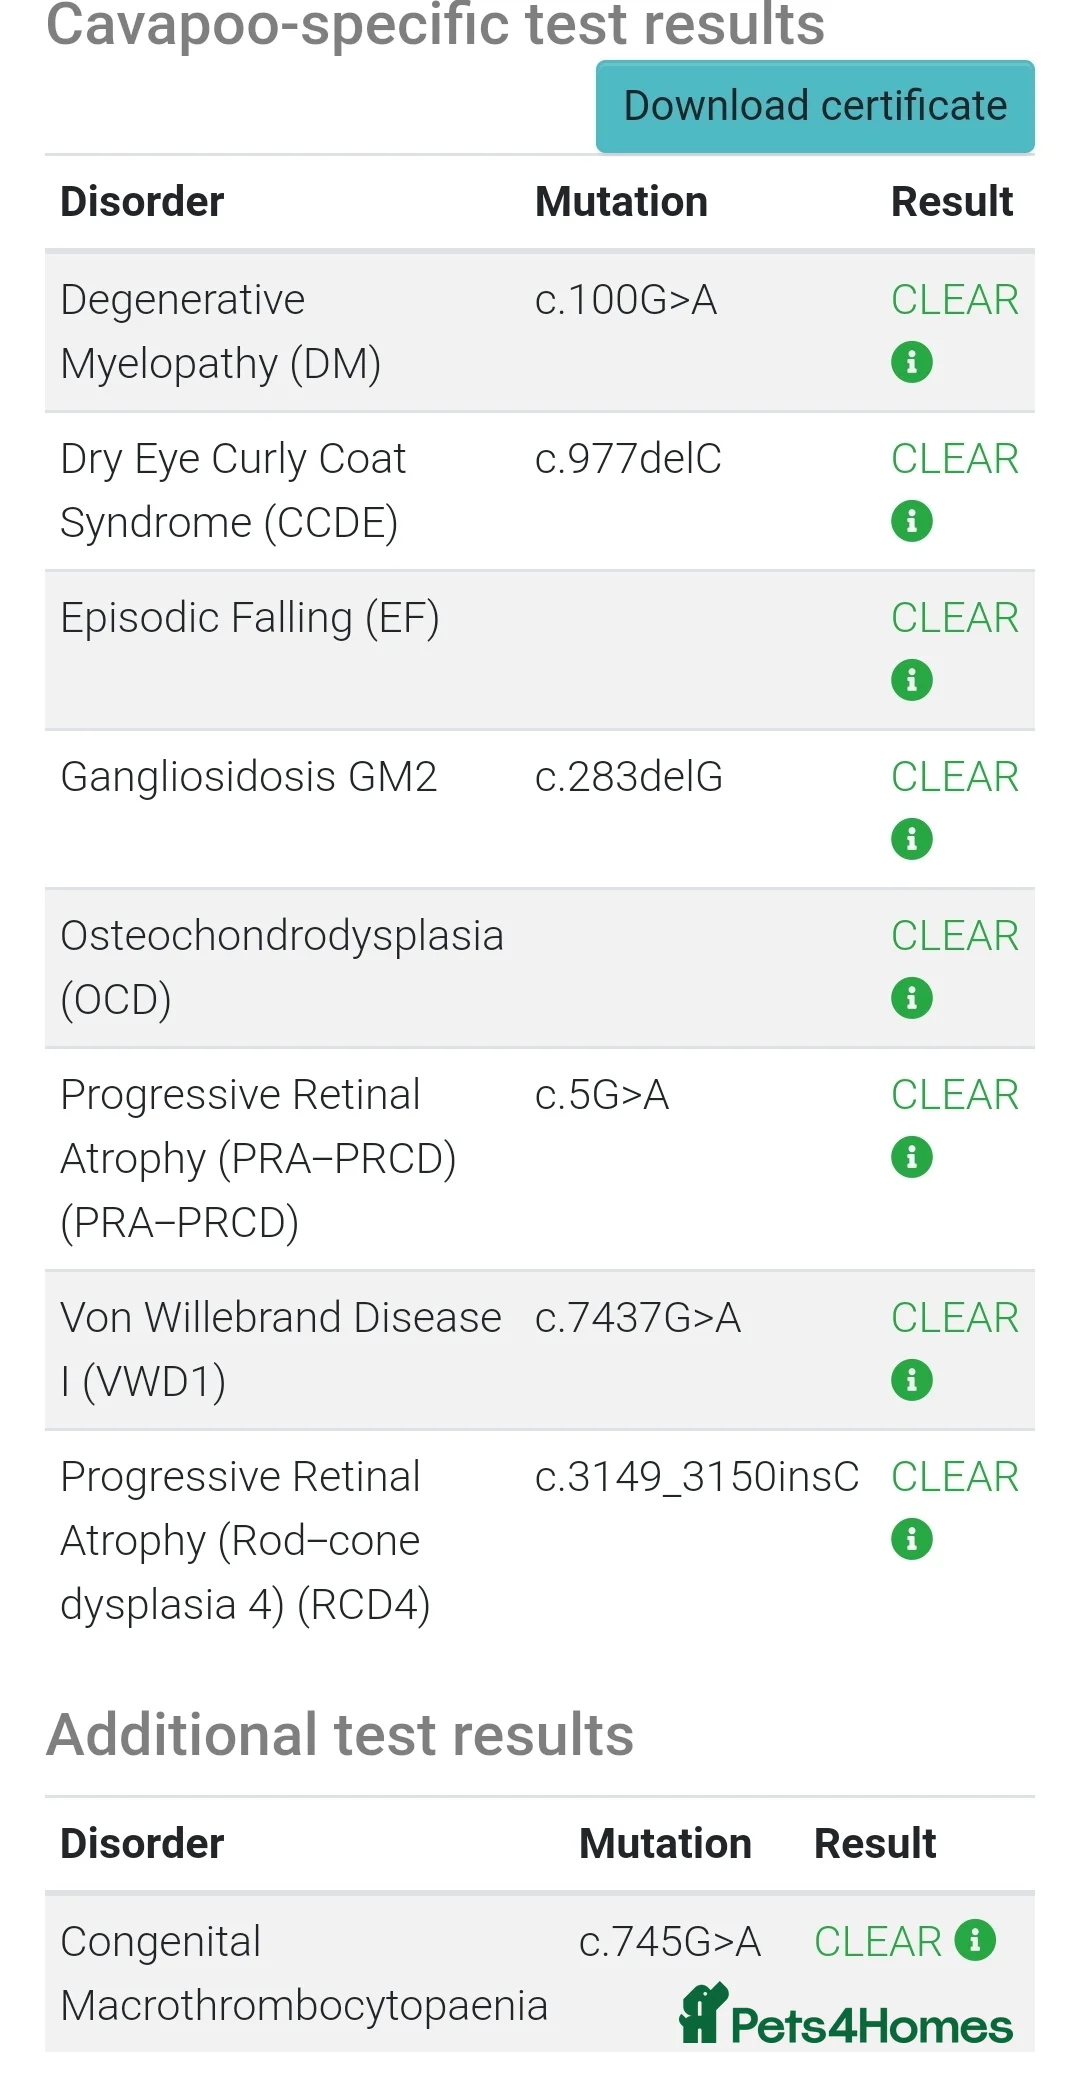Screen dimensions: 1080x2080
Task: Click the Result header in Additional test results
Action: click(874, 1843)
